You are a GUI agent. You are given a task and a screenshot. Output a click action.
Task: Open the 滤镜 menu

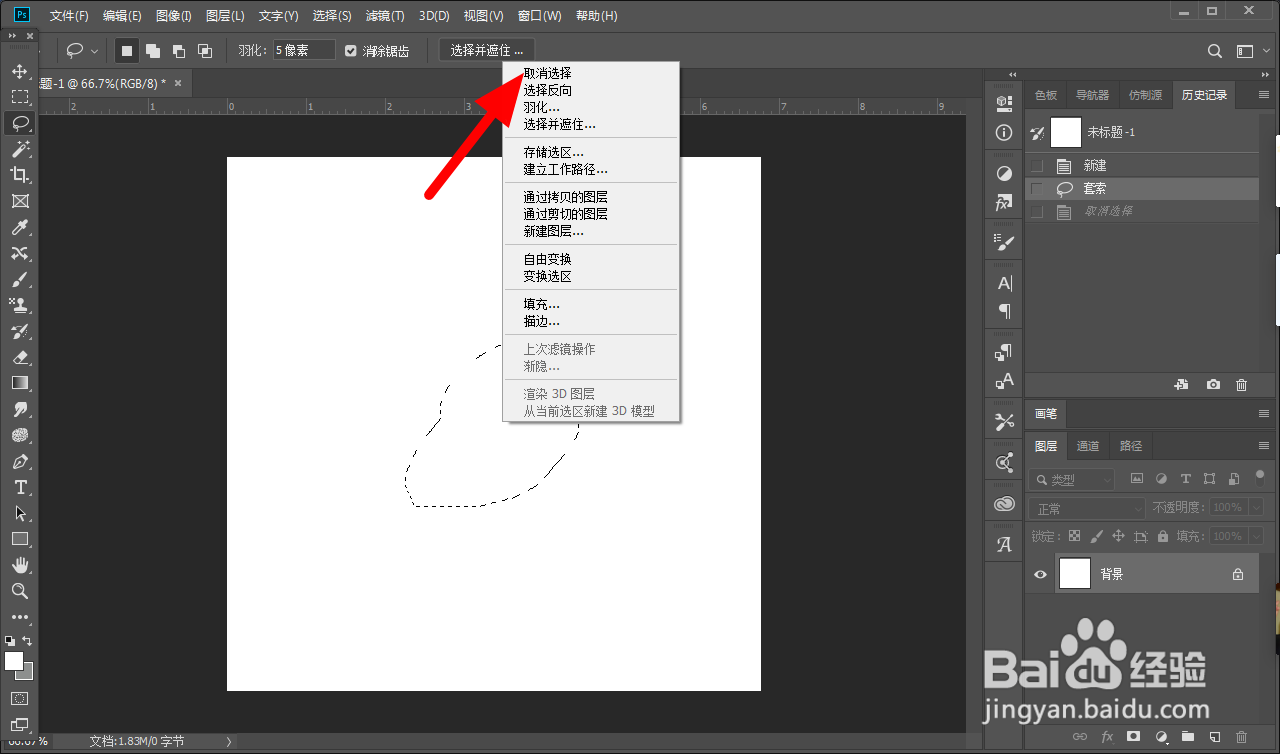(x=384, y=15)
